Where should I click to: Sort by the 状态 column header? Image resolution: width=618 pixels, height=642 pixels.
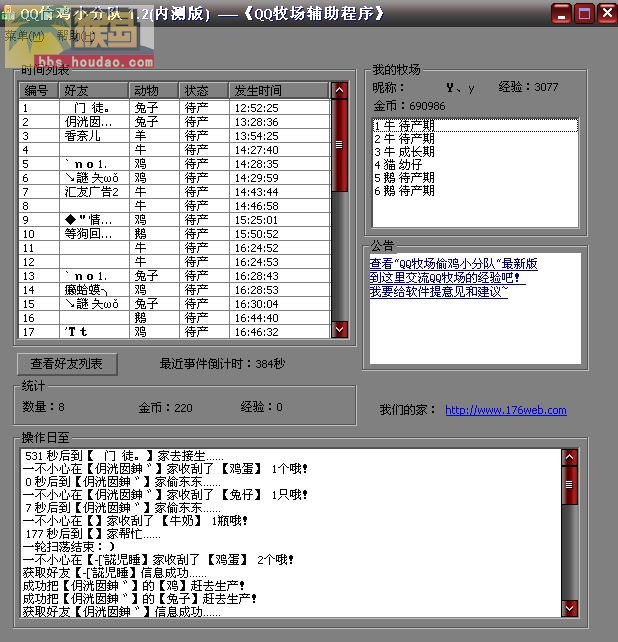(x=204, y=90)
